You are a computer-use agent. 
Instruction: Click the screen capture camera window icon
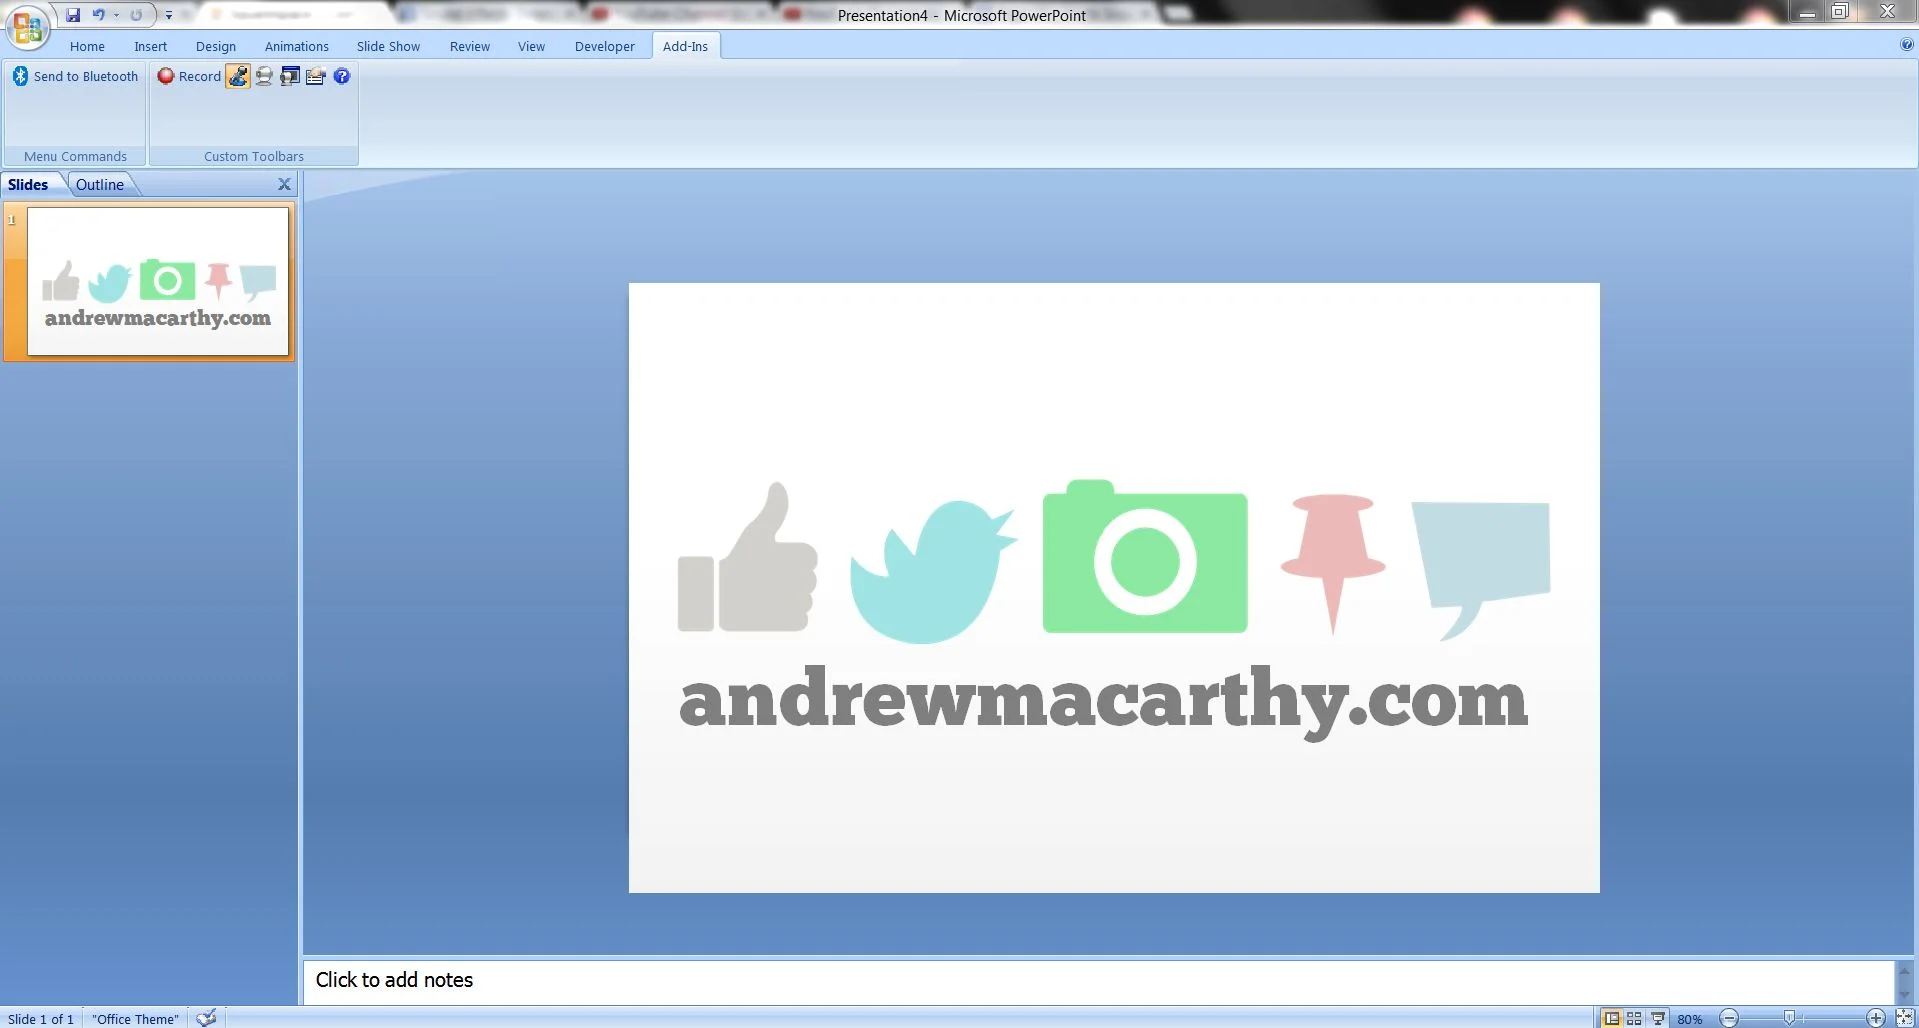(x=290, y=76)
